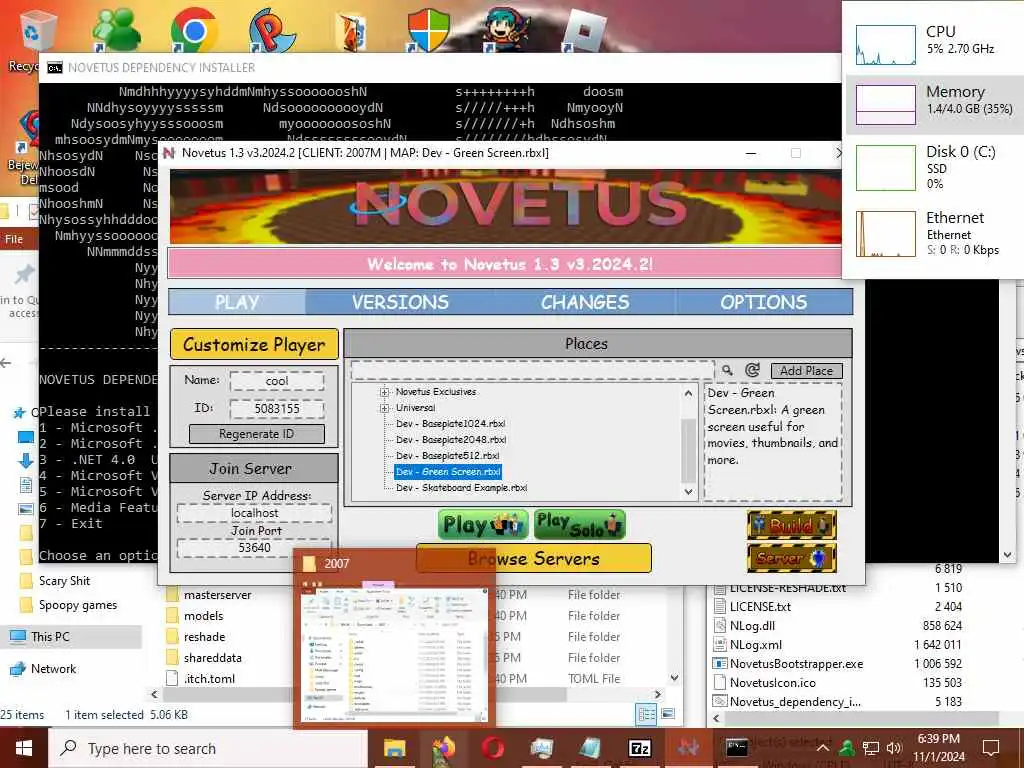Show hidden system tray icons
Viewport: 1024px width, 768px height.
point(823,748)
